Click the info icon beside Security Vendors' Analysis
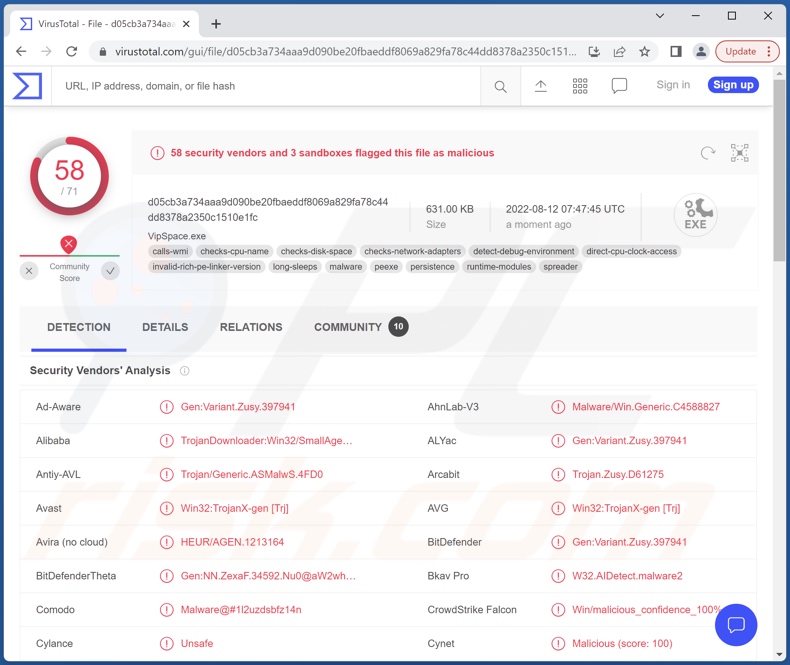 click(x=185, y=371)
